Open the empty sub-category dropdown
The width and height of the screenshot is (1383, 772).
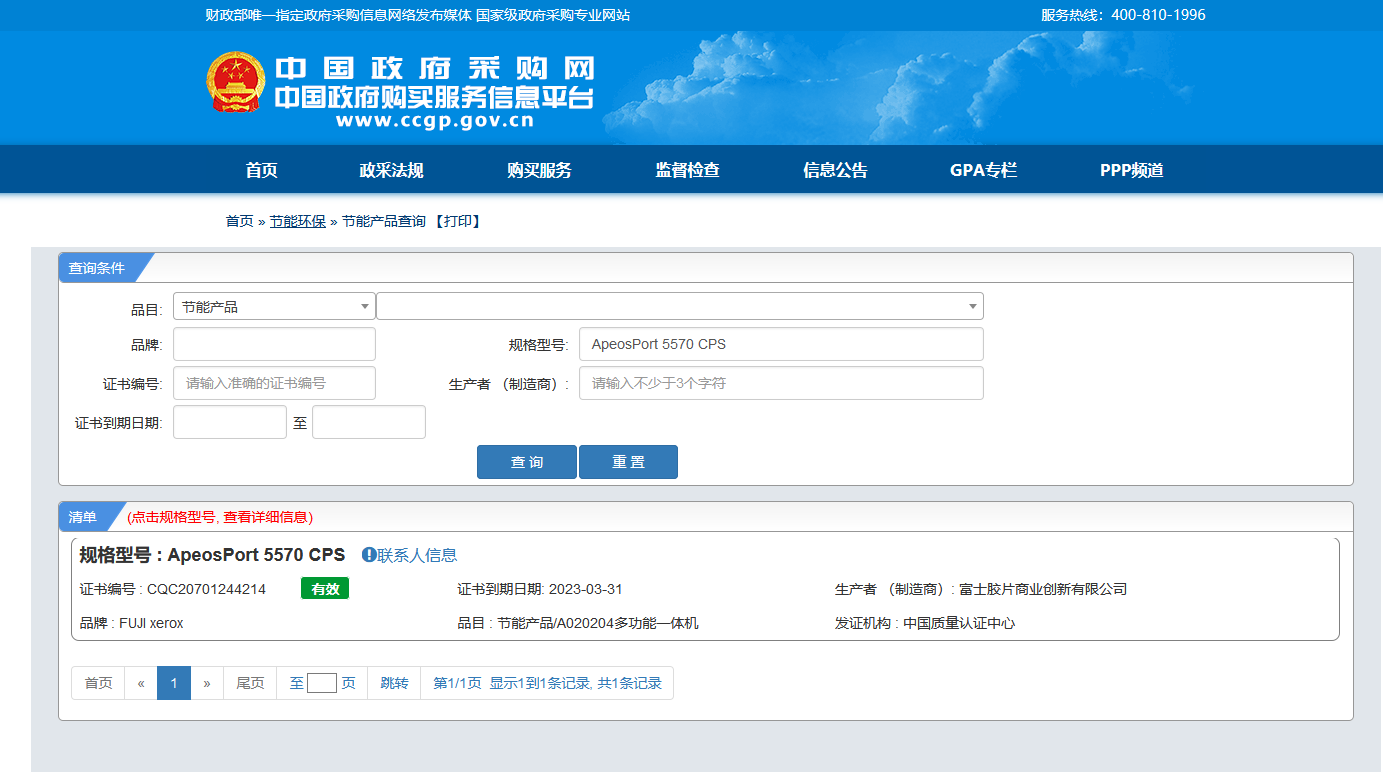680,306
